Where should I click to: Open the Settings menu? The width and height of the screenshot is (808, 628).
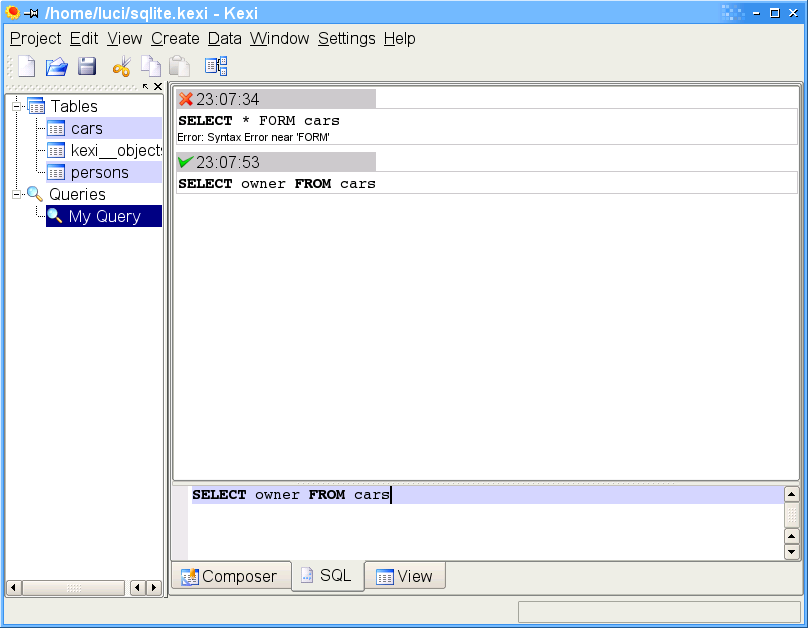tap(346, 38)
